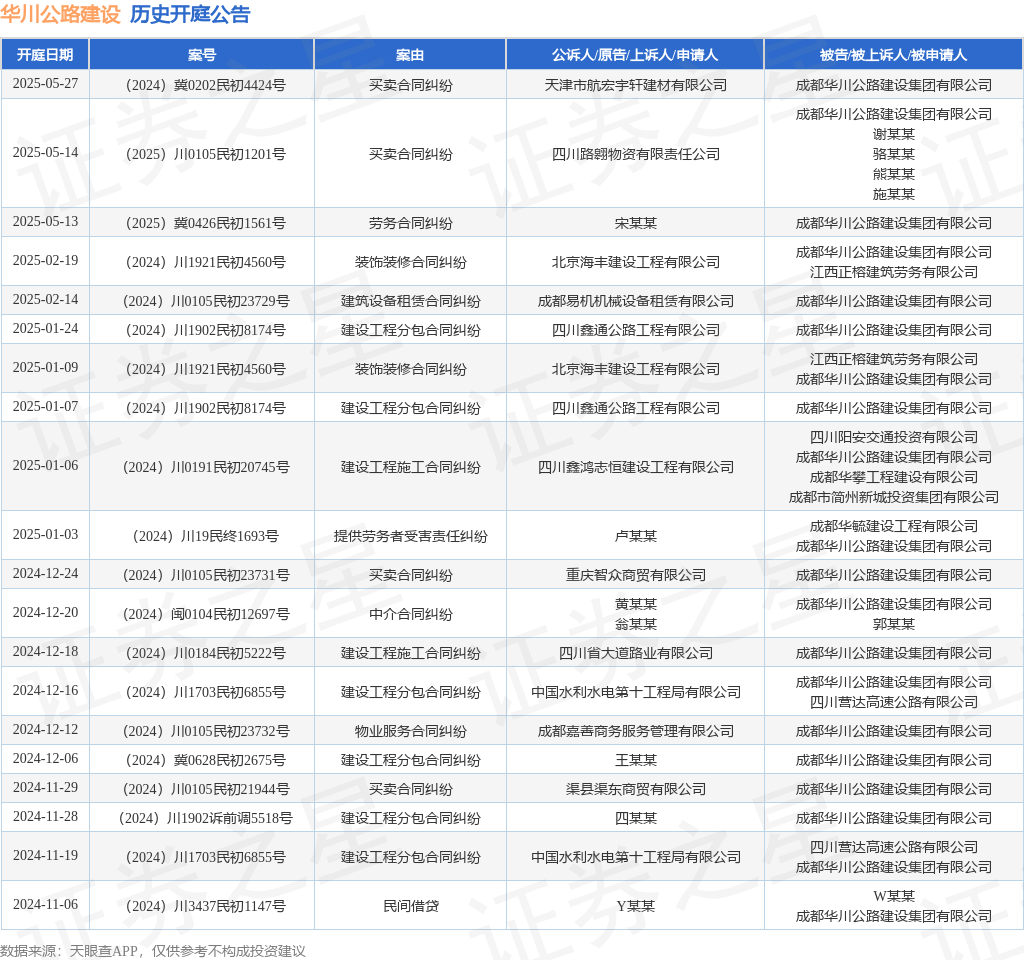The height and width of the screenshot is (960, 1024).
Task: Click defendant W某某
Action: pyautogui.click(x=893, y=896)
